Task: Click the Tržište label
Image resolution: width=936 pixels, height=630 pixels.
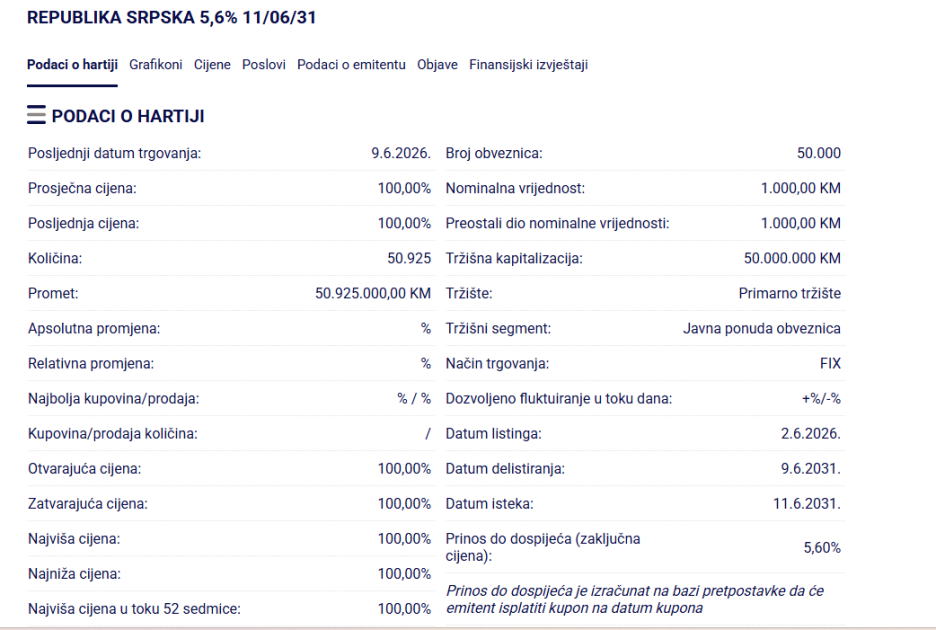Action: coord(469,294)
